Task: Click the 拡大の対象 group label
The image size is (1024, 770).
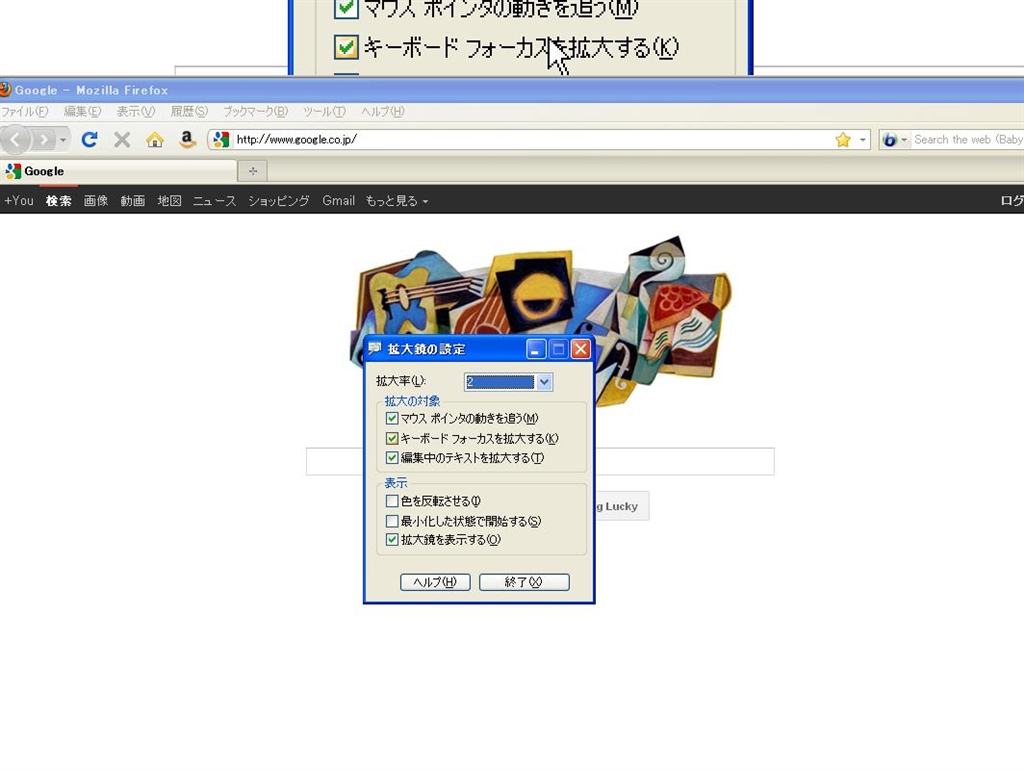Action: coord(412,401)
